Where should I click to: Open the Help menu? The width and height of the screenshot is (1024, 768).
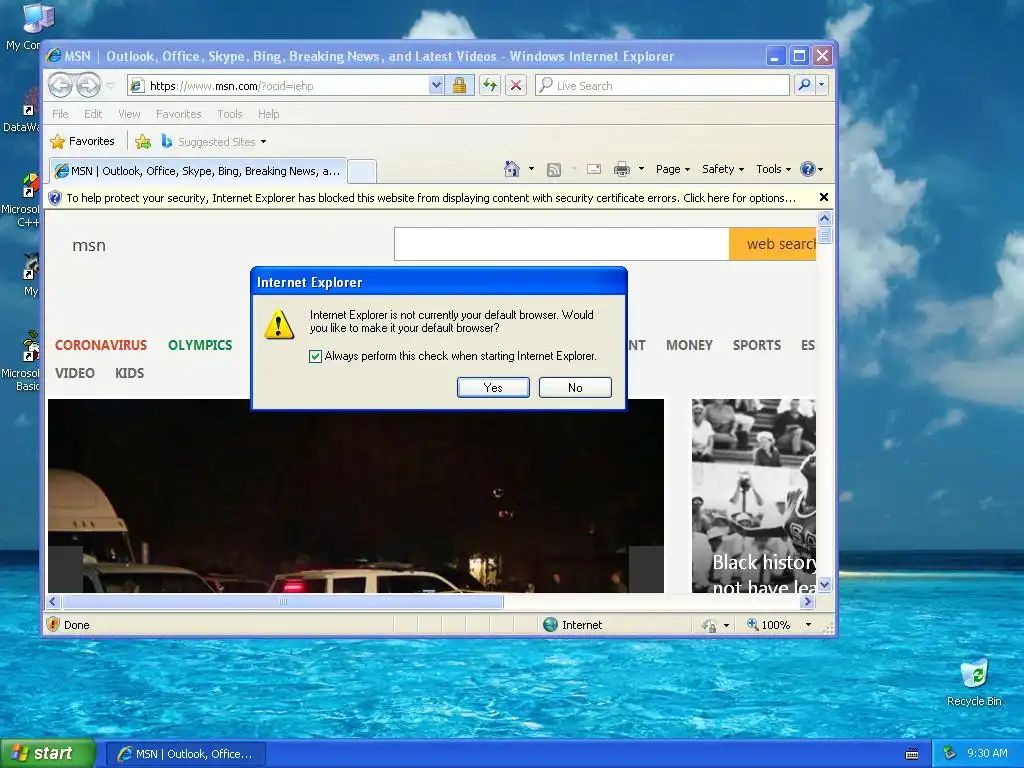click(x=268, y=114)
